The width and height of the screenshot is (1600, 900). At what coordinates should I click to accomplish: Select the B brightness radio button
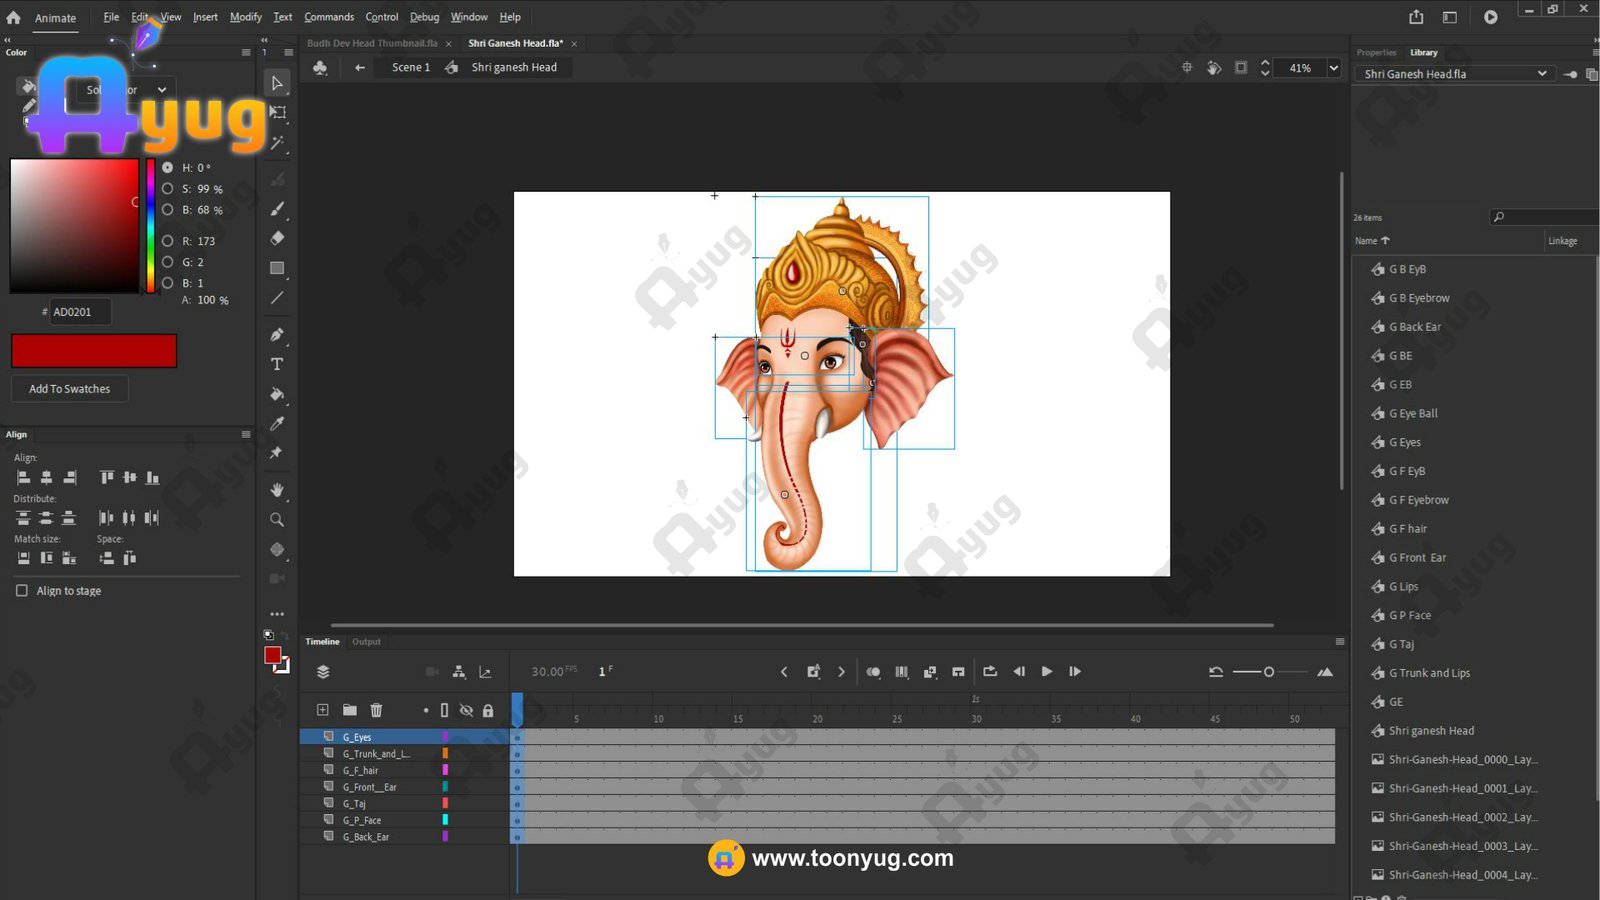pos(168,210)
